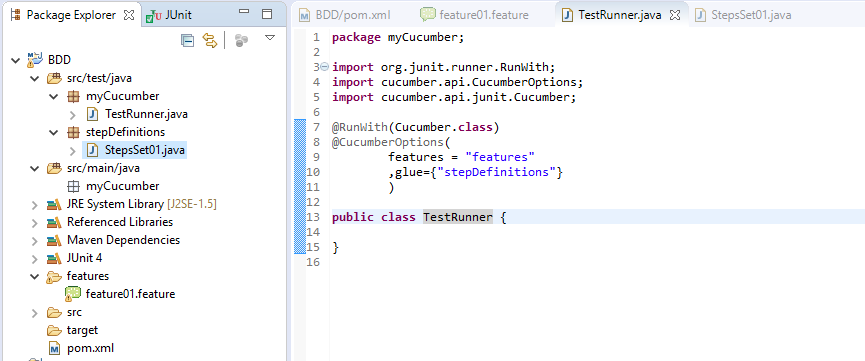Click the JRE System Library icon
The image size is (865, 361).
pos(54,204)
